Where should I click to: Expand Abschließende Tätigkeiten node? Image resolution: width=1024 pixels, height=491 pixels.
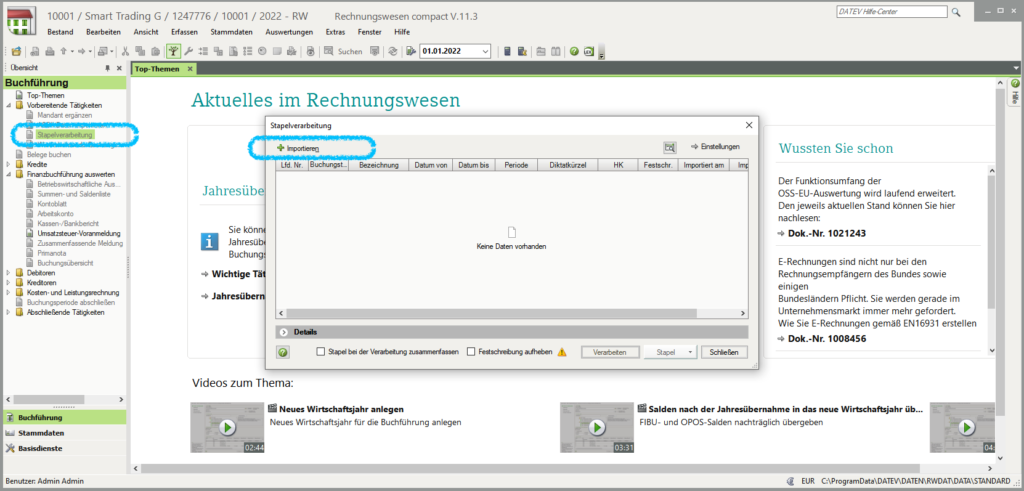click(x=8, y=312)
